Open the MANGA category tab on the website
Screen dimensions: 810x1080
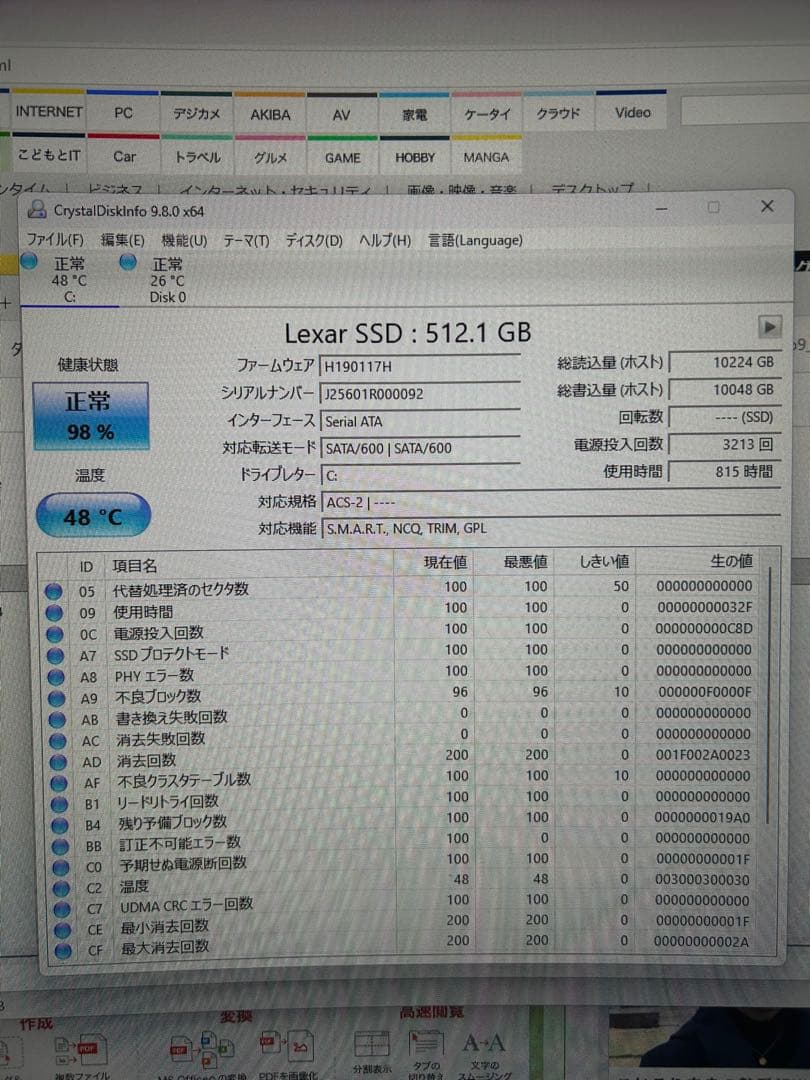point(486,157)
